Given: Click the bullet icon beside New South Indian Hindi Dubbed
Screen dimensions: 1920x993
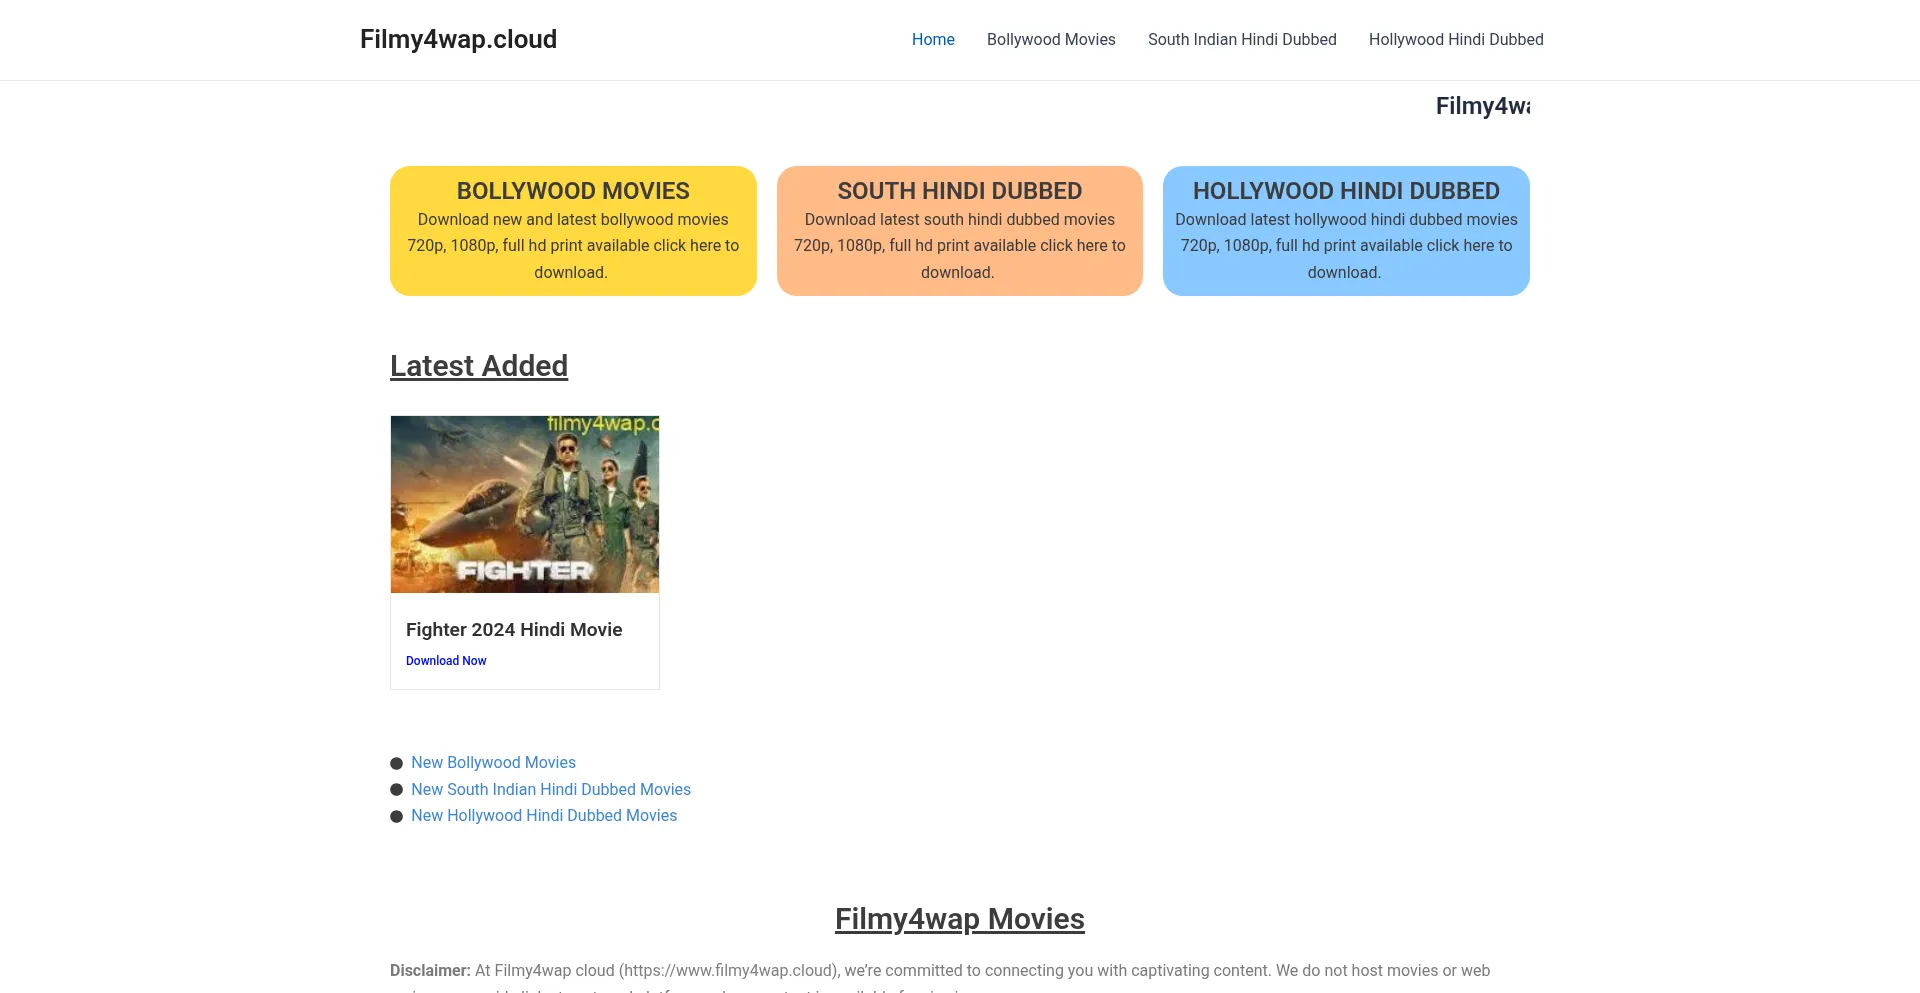Looking at the screenshot, I should point(396,790).
